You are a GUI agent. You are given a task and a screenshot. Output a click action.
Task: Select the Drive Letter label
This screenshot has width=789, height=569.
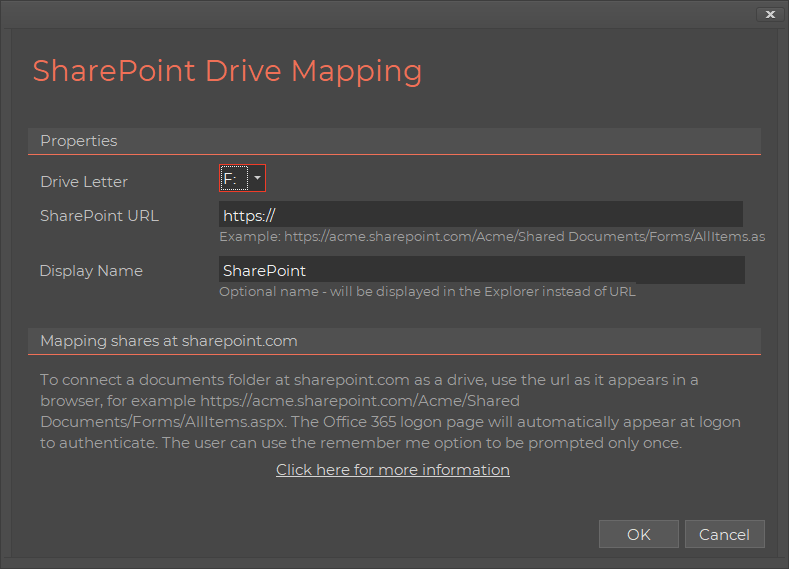click(84, 182)
